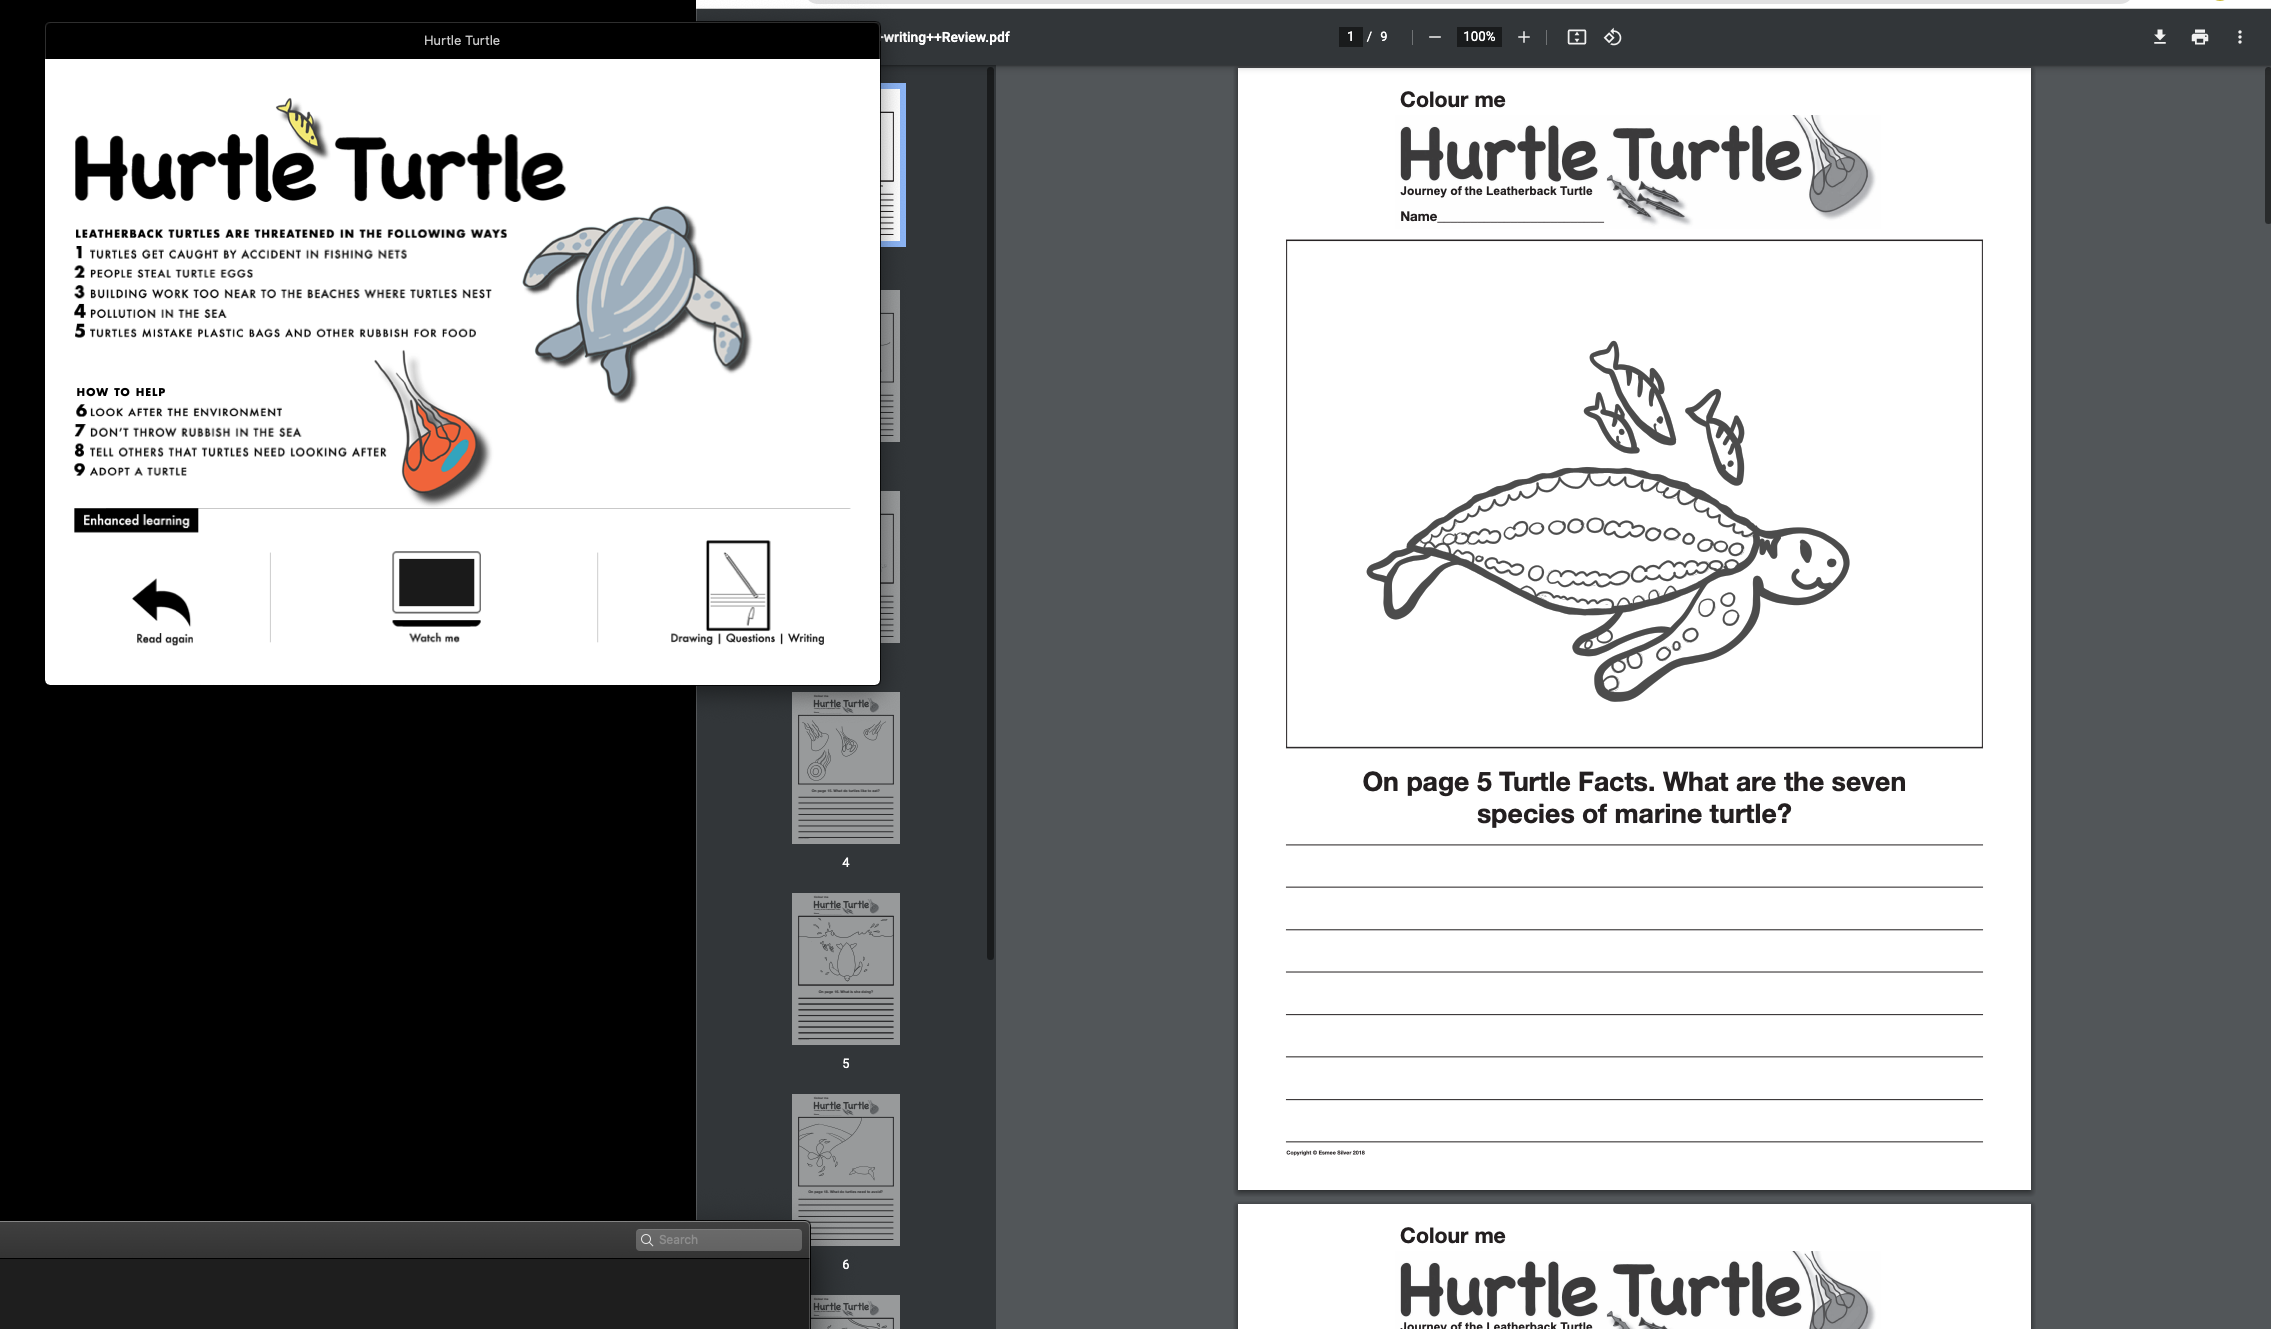Click the Enhanced learning label
The height and width of the screenshot is (1329, 2271).
(x=136, y=520)
